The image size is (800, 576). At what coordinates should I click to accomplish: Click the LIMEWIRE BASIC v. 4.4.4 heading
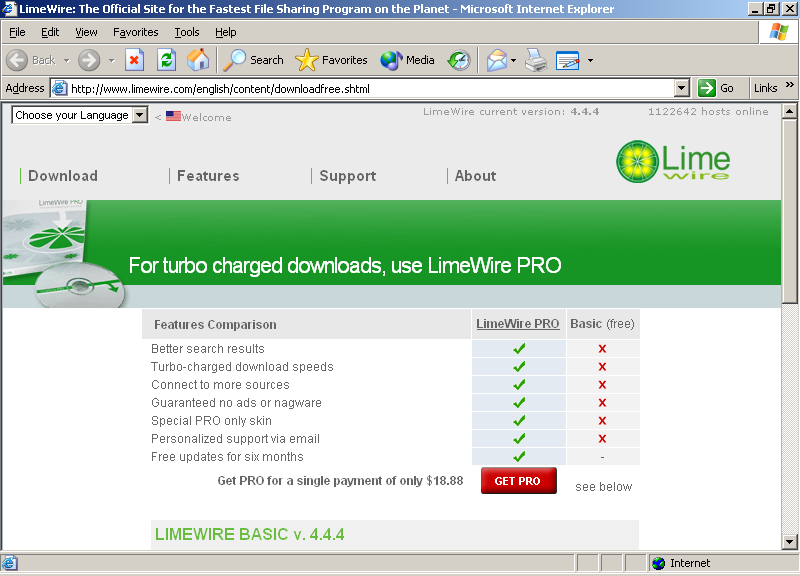[x=249, y=534]
